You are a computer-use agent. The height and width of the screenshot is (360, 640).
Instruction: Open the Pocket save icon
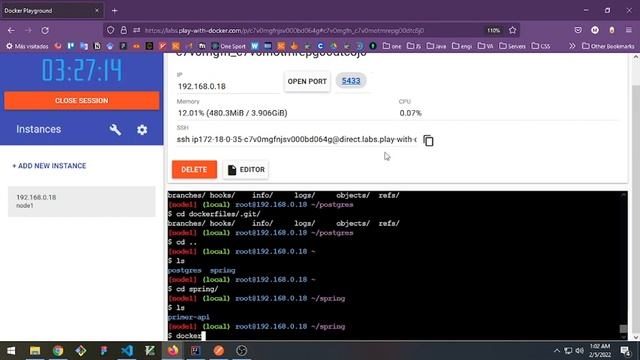pyautogui.click(x=578, y=30)
